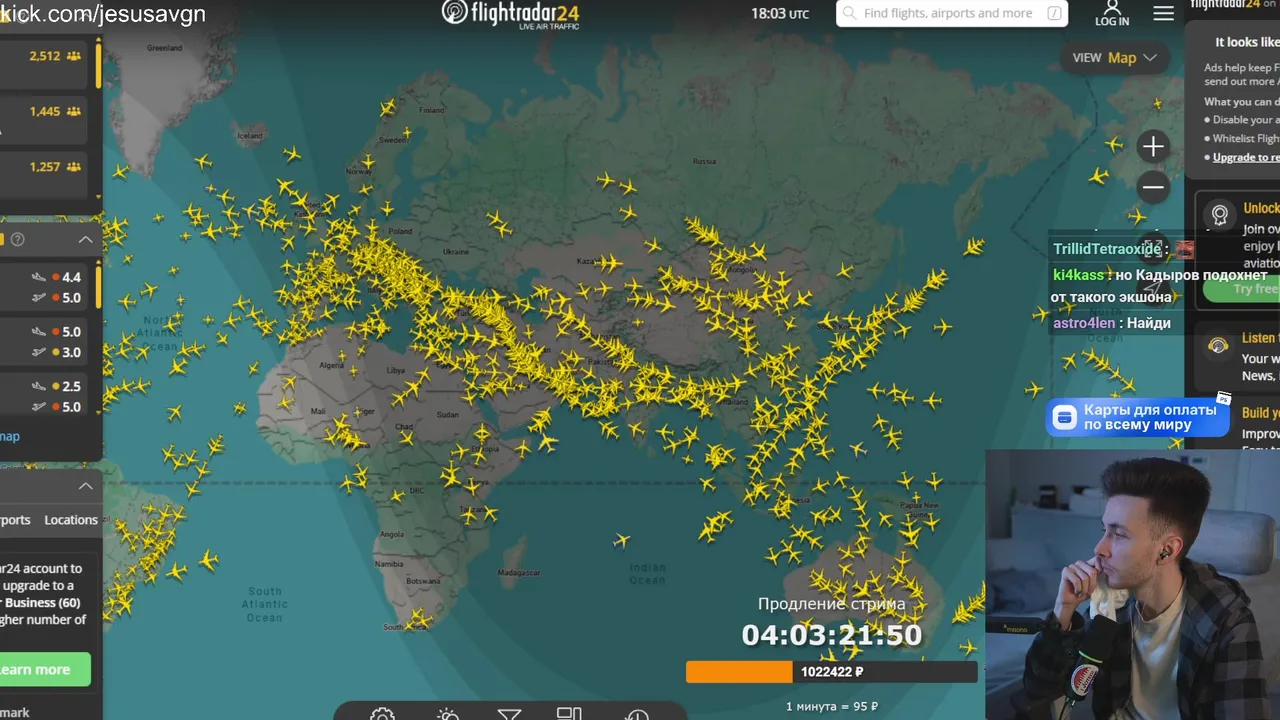Switch to the Airports tab
The image size is (1280, 720).
[x=15, y=520]
